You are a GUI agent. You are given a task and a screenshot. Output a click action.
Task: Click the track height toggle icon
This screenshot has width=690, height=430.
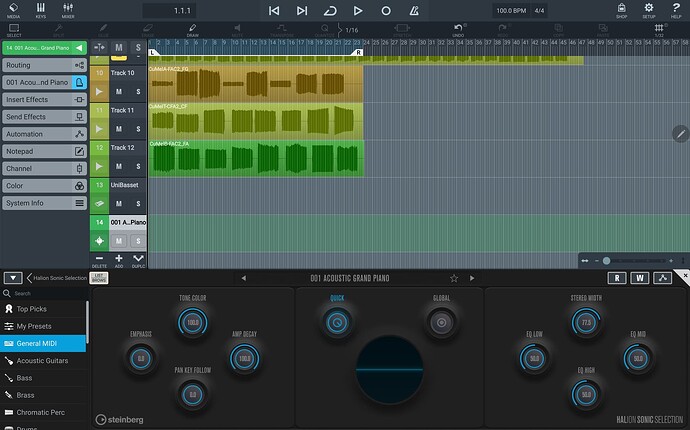coord(99,48)
